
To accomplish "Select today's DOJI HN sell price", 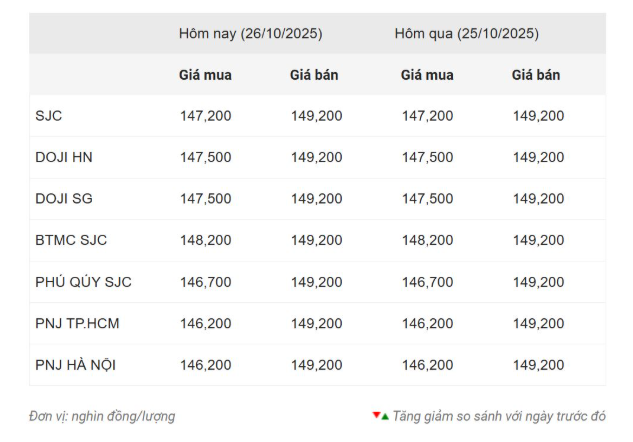I will (x=316, y=157).
